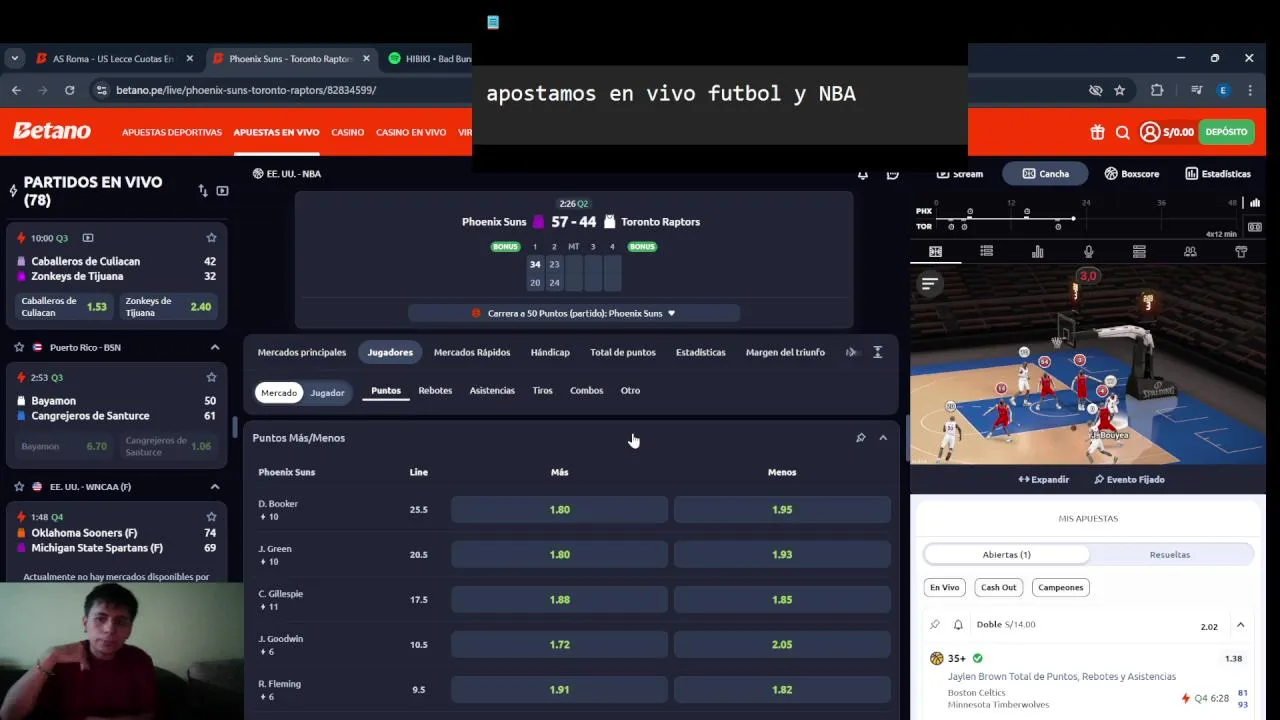Toggle Evento Fijado pin option
The height and width of the screenshot is (720, 1280).
pyautogui.click(x=1129, y=480)
